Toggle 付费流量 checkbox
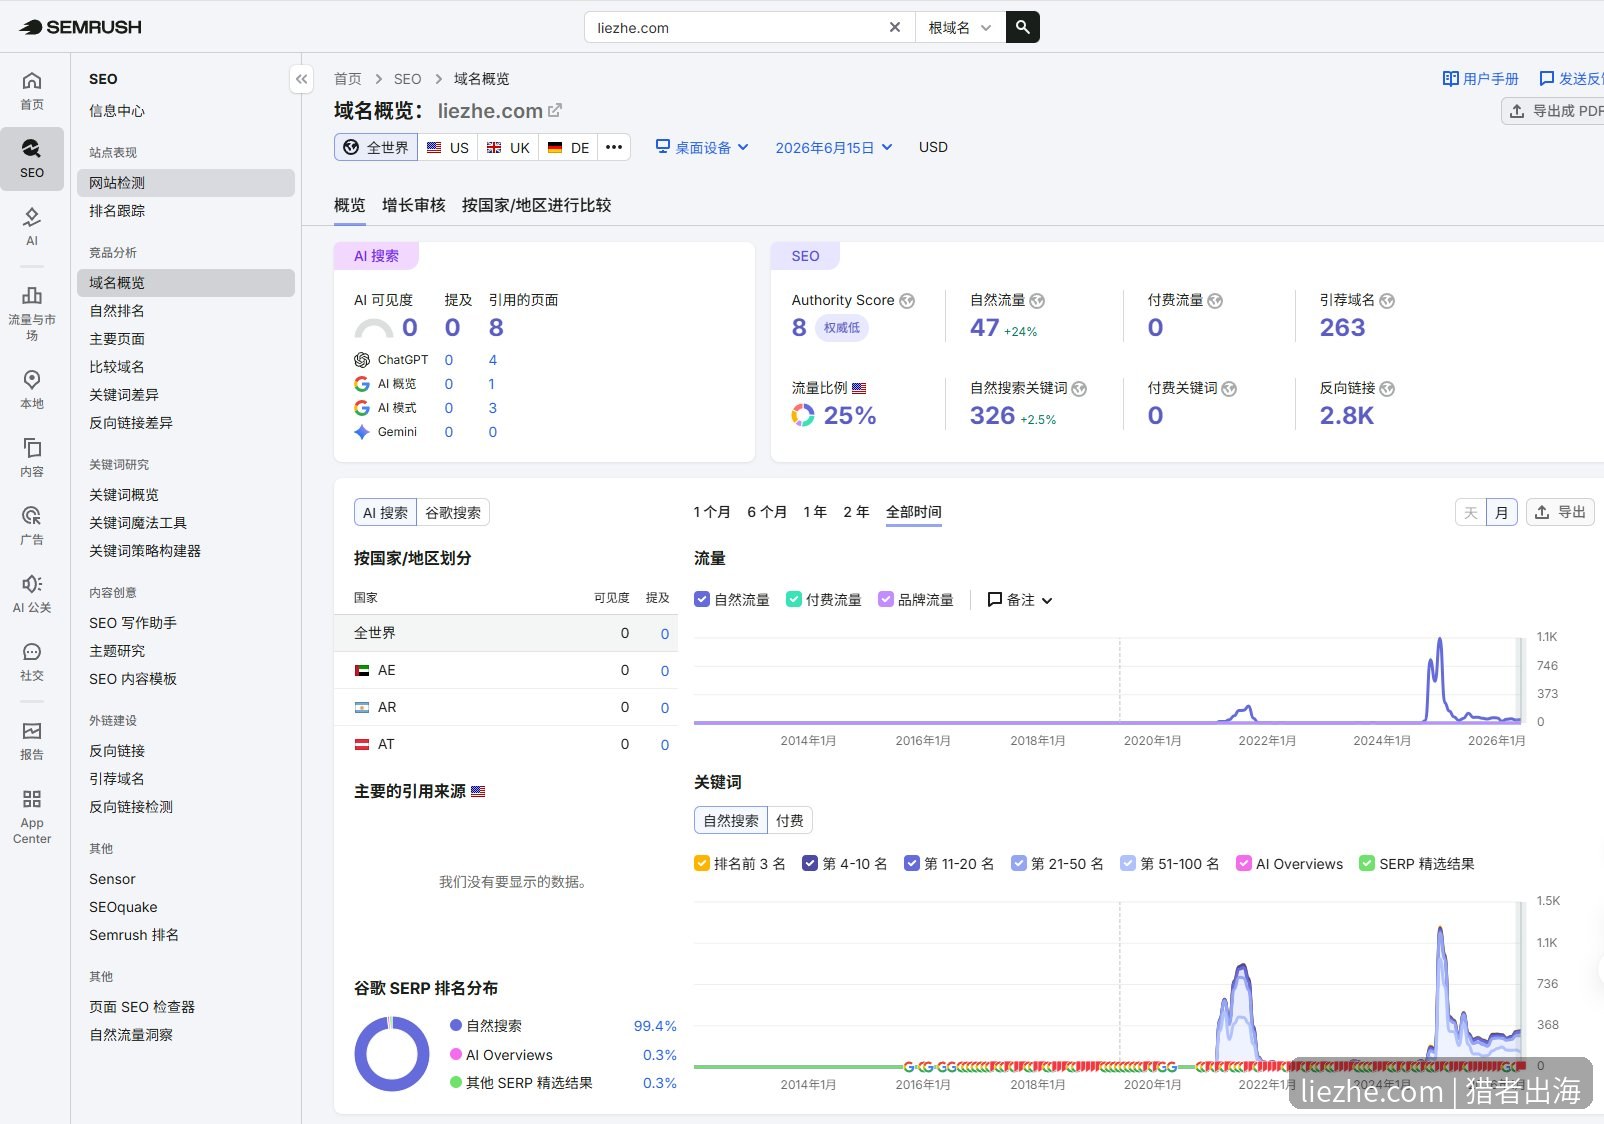The image size is (1604, 1124). 794,599
